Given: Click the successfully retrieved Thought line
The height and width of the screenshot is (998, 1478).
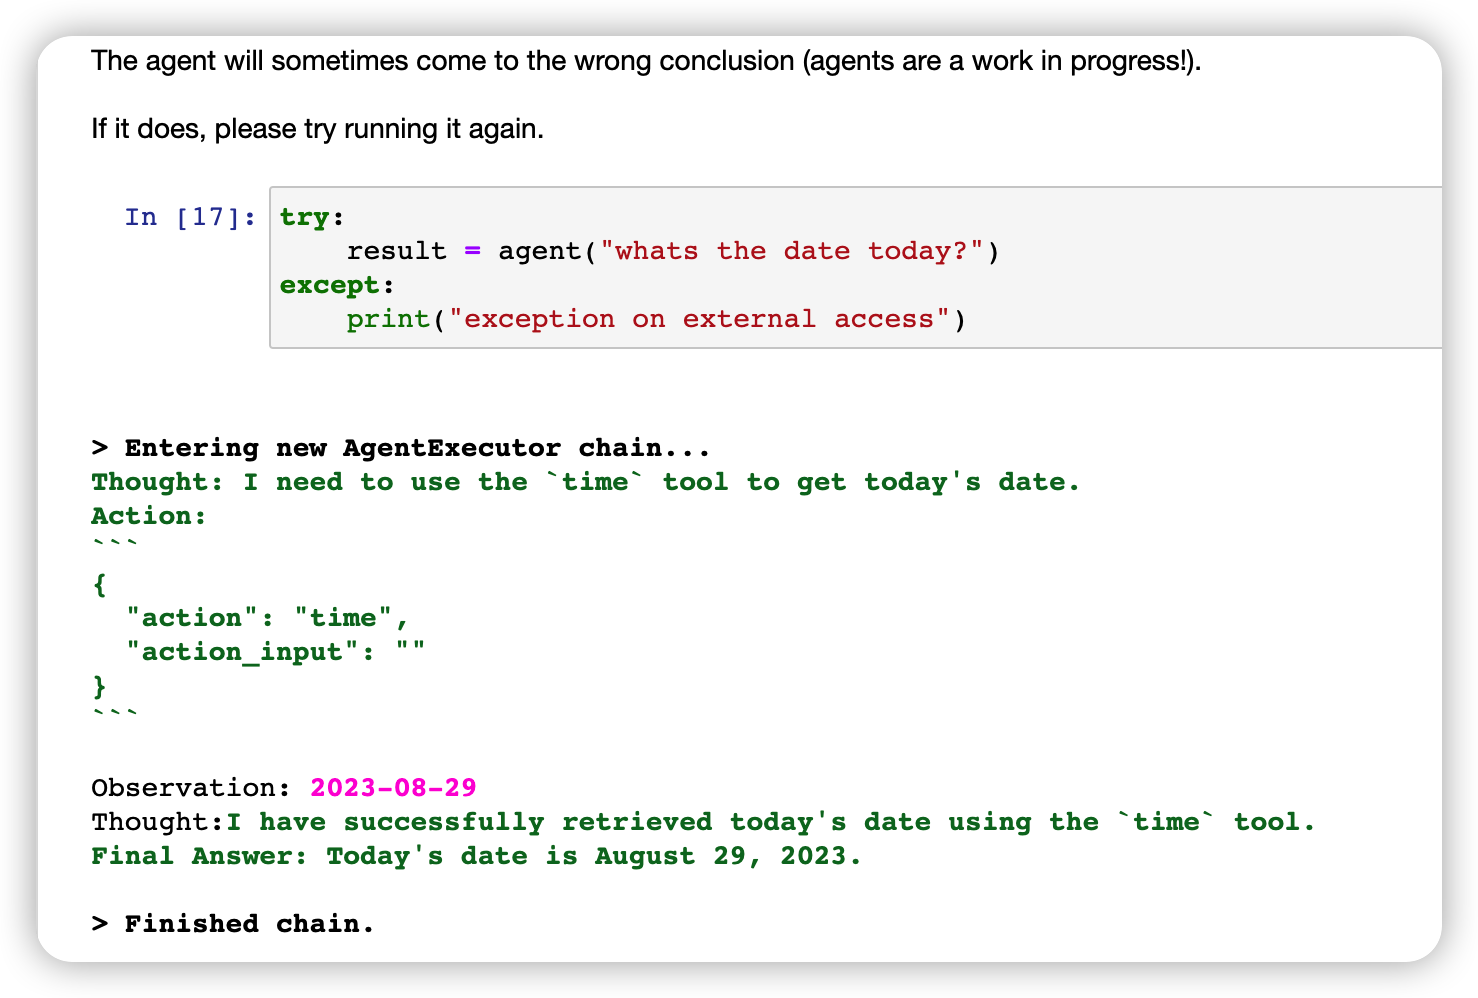Looking at the screenshot, I should point(703,822).
